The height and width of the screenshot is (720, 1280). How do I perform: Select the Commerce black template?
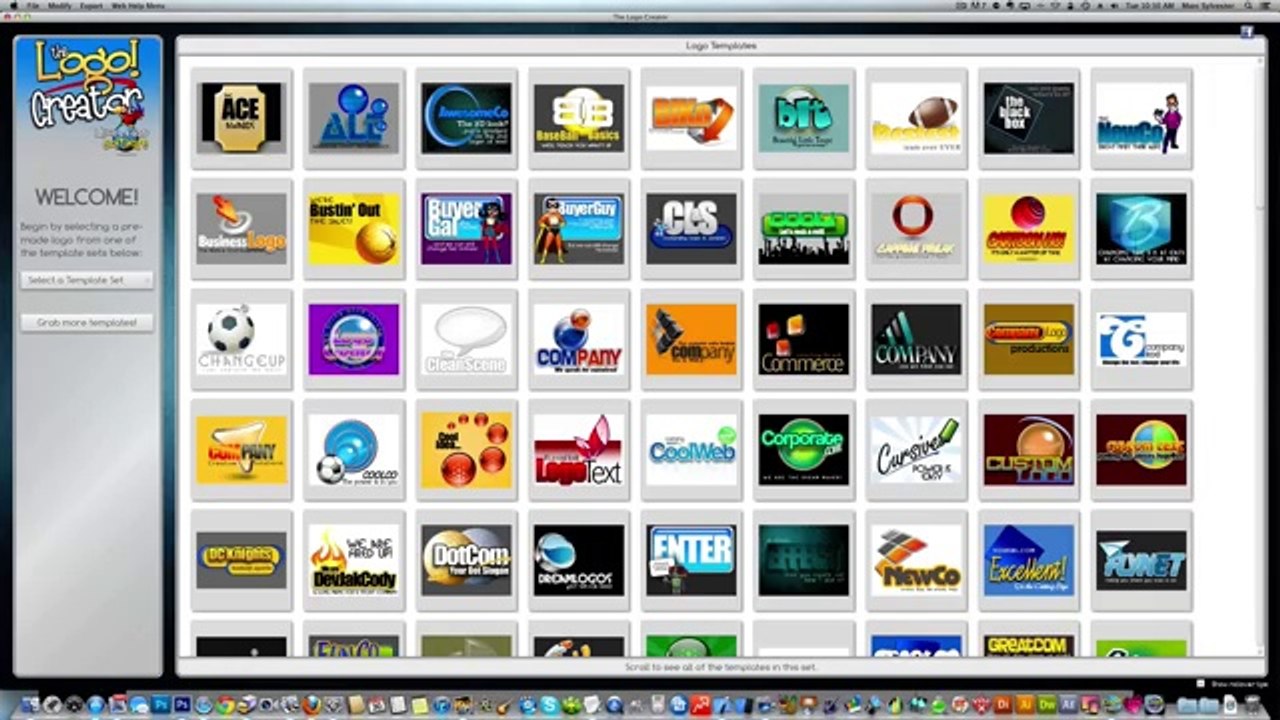pyautogui.click(x=803, y=340)
